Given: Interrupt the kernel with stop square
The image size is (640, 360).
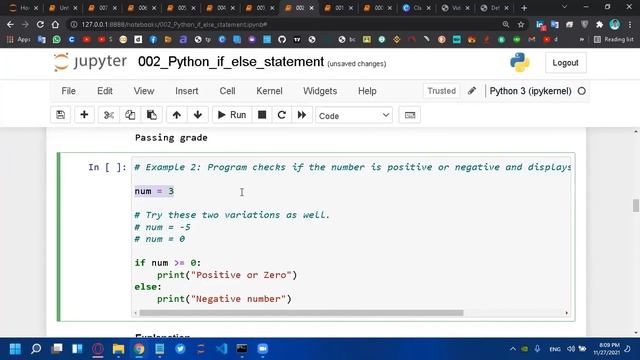Looking at the screenshot, I should click(262, 115).
